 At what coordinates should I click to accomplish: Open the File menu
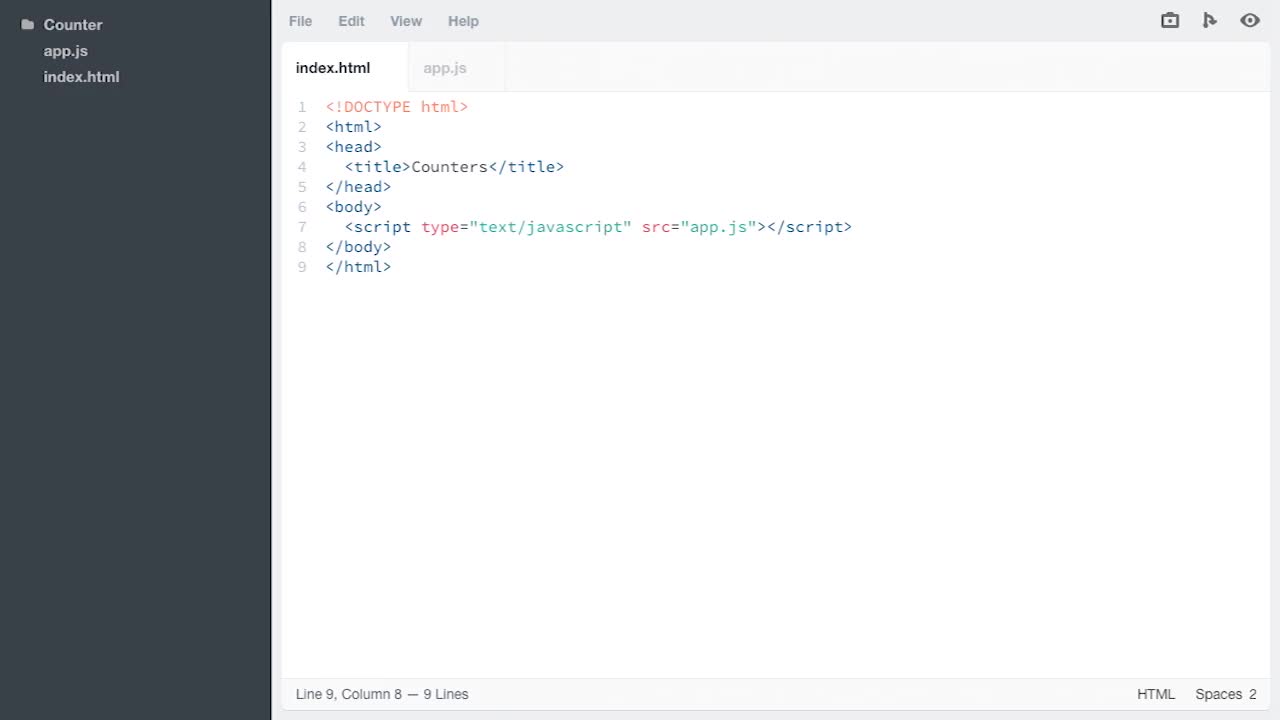300,21
